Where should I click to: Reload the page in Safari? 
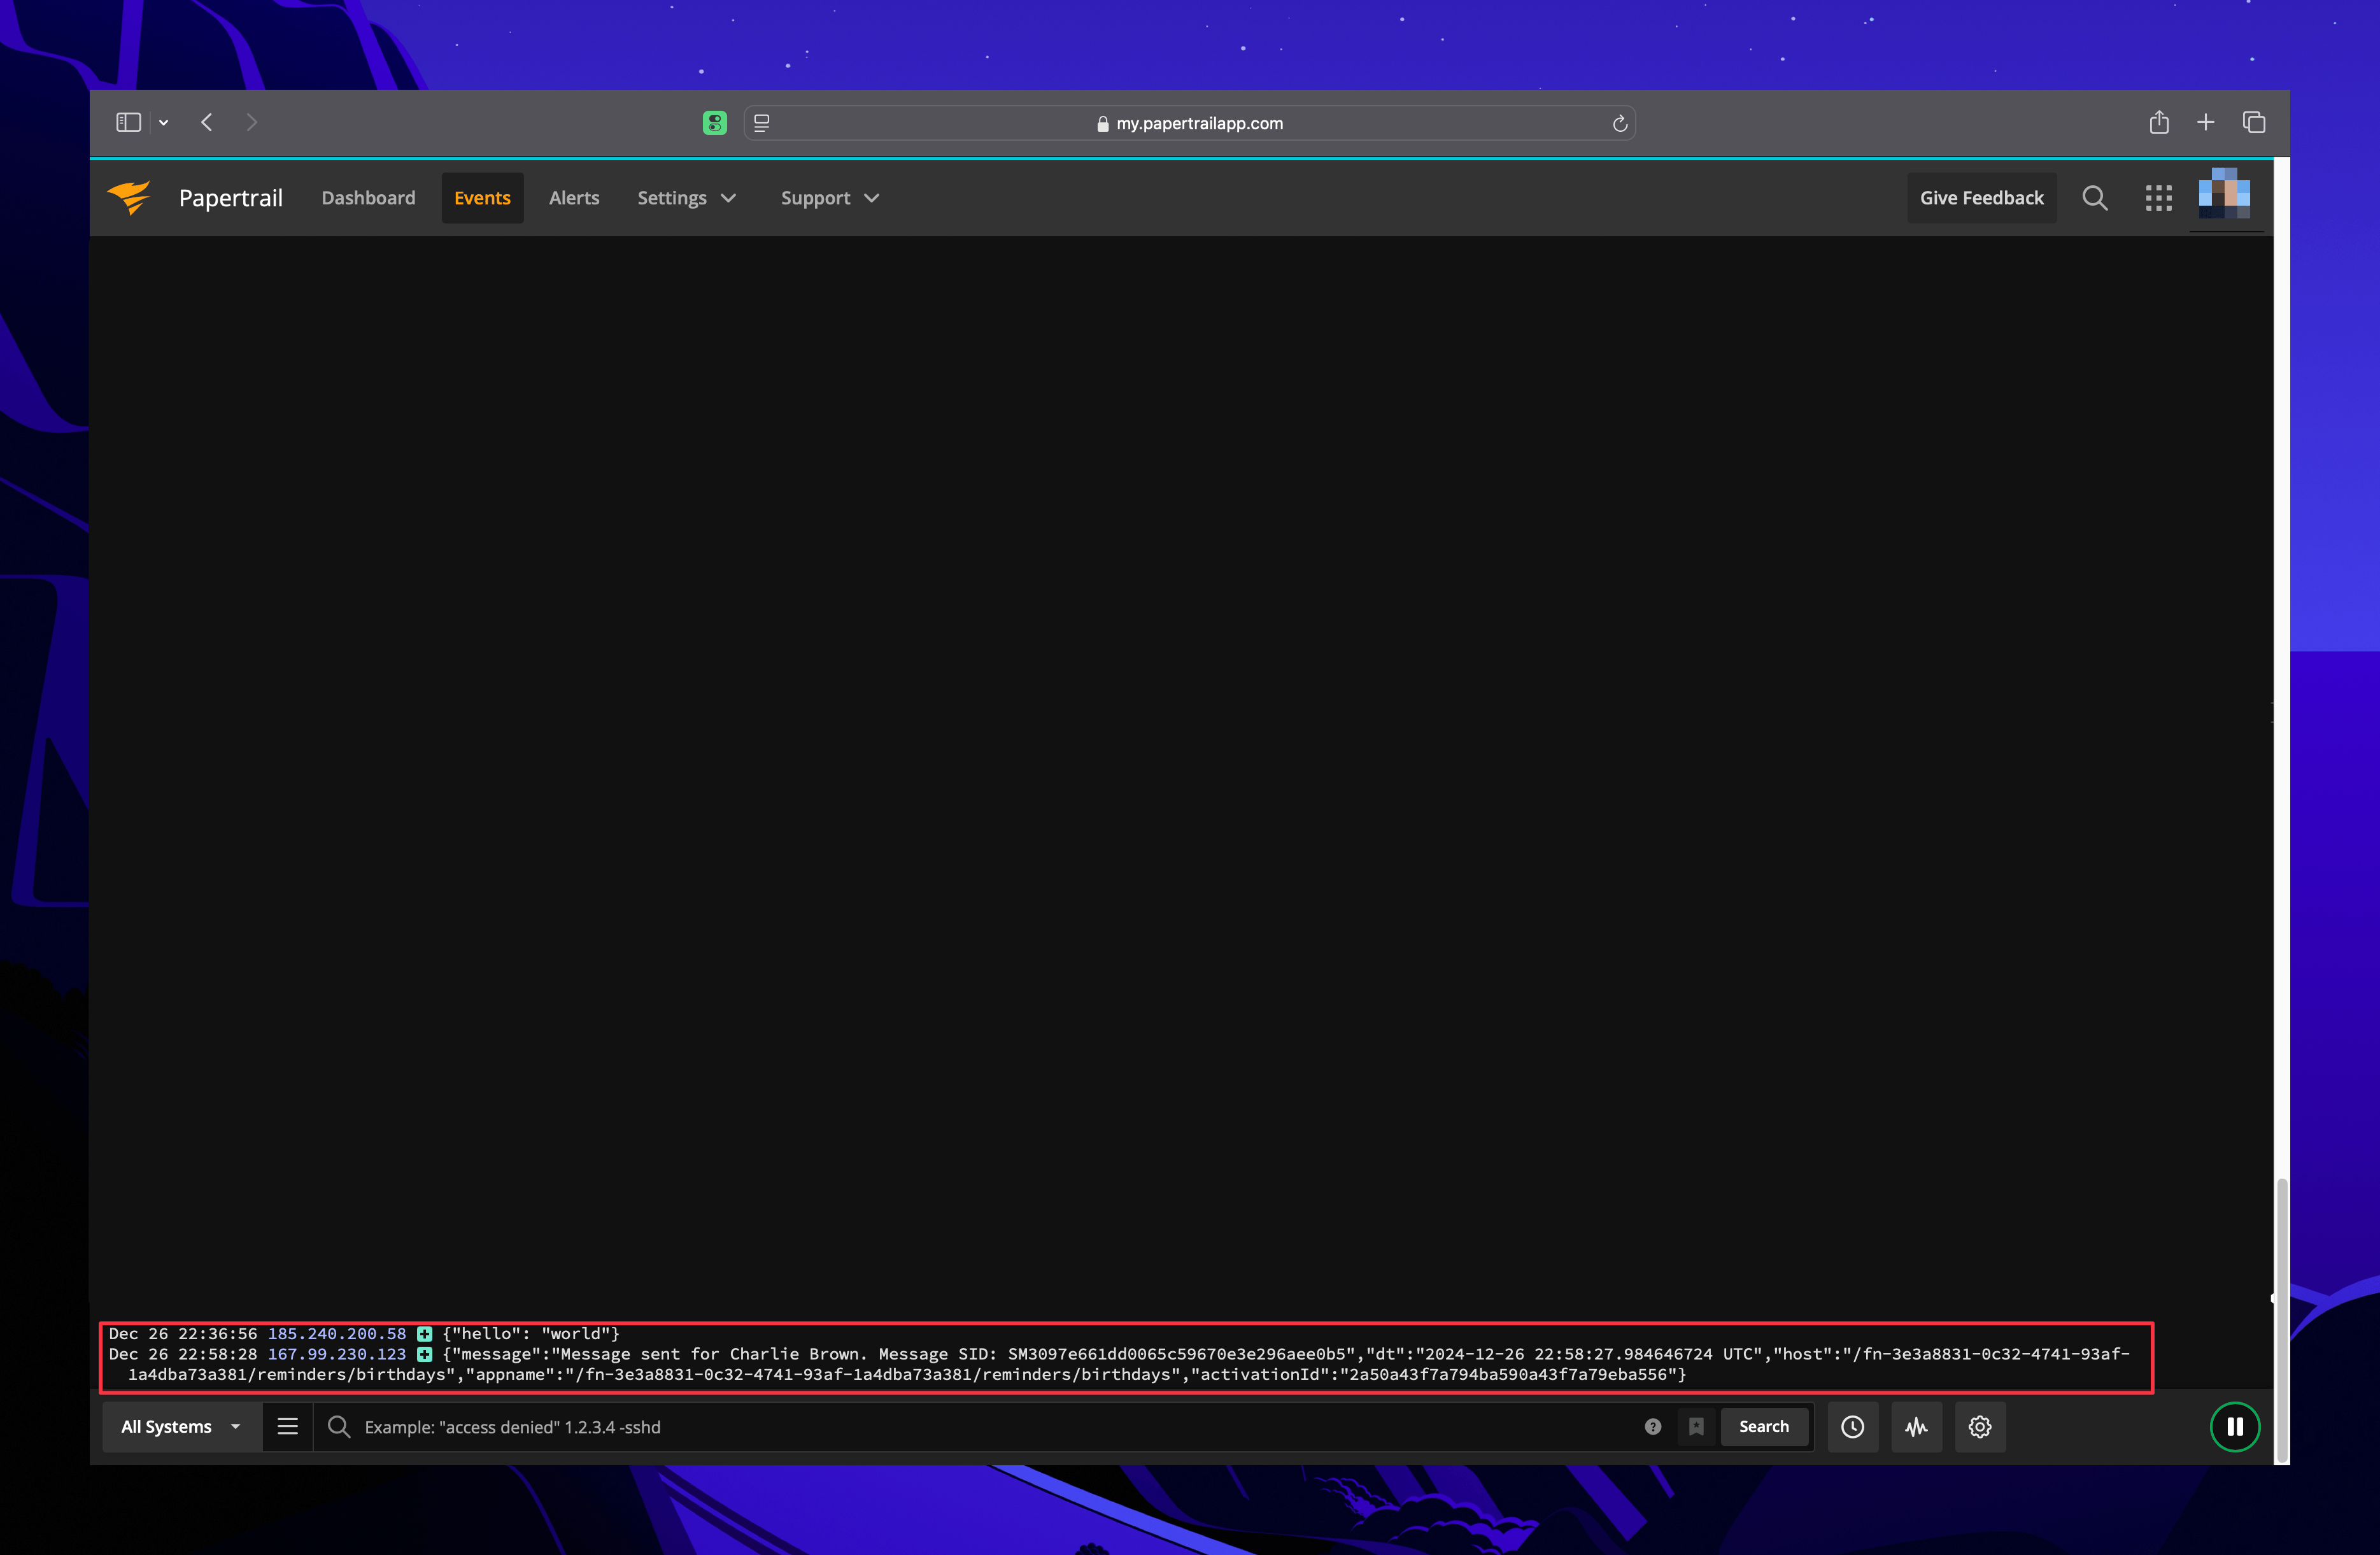point(1620,123)
